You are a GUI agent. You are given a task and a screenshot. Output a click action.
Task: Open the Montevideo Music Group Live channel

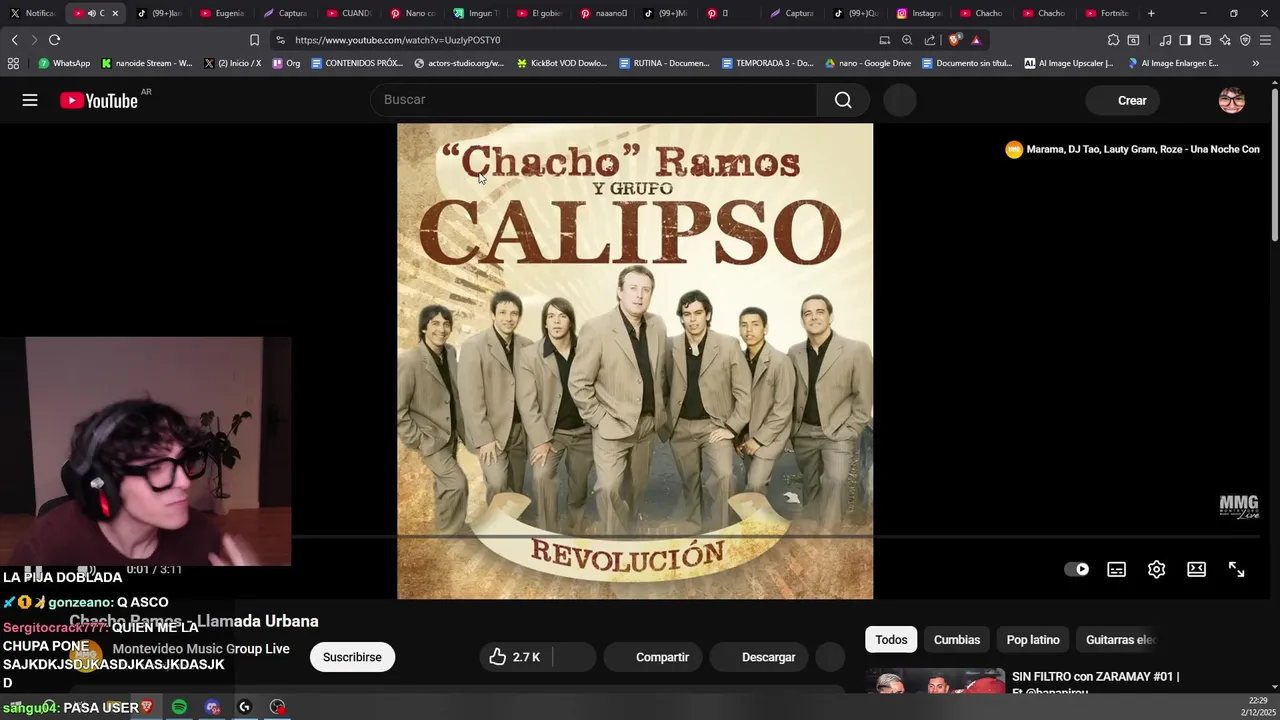201,649
